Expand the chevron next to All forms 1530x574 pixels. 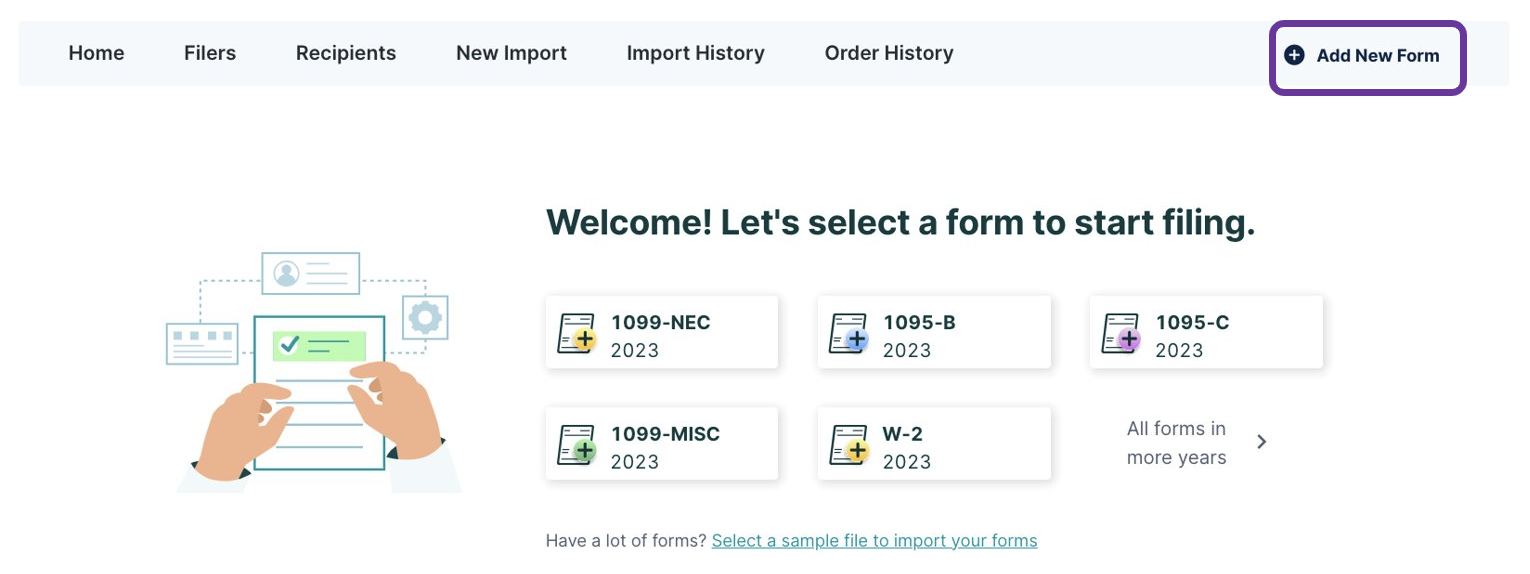[x=1261, y=442]
